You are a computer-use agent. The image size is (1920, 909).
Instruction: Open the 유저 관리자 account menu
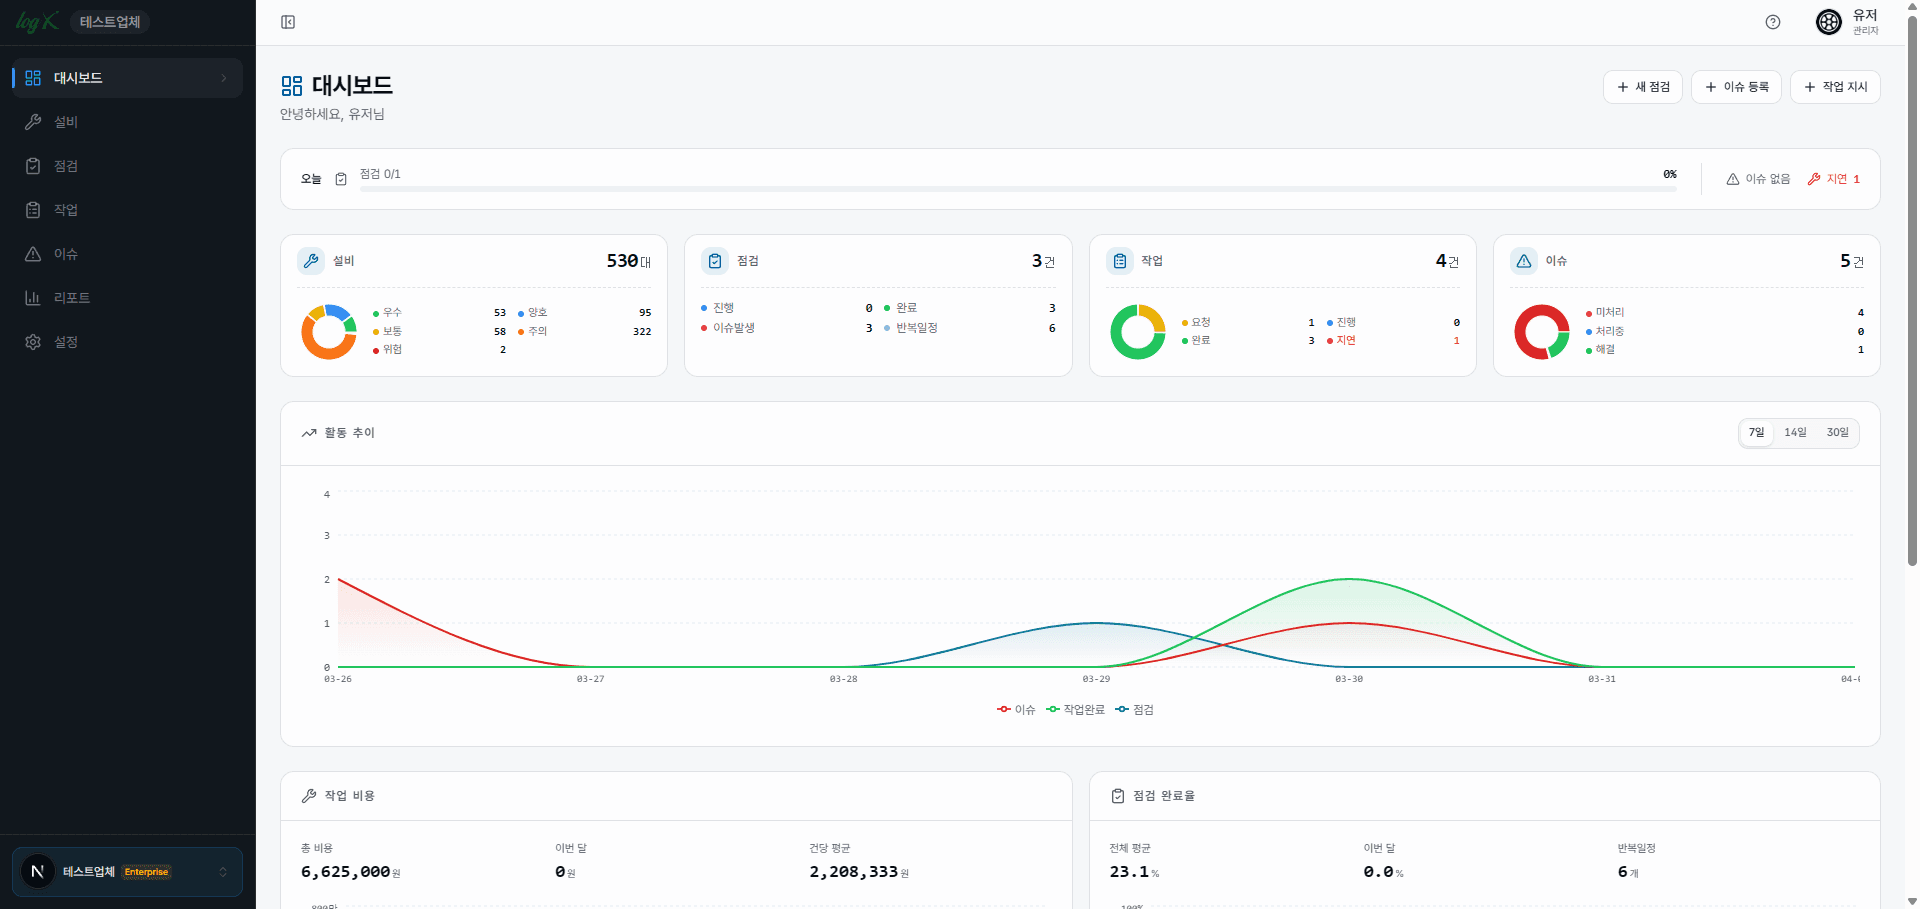[1848, 22]
